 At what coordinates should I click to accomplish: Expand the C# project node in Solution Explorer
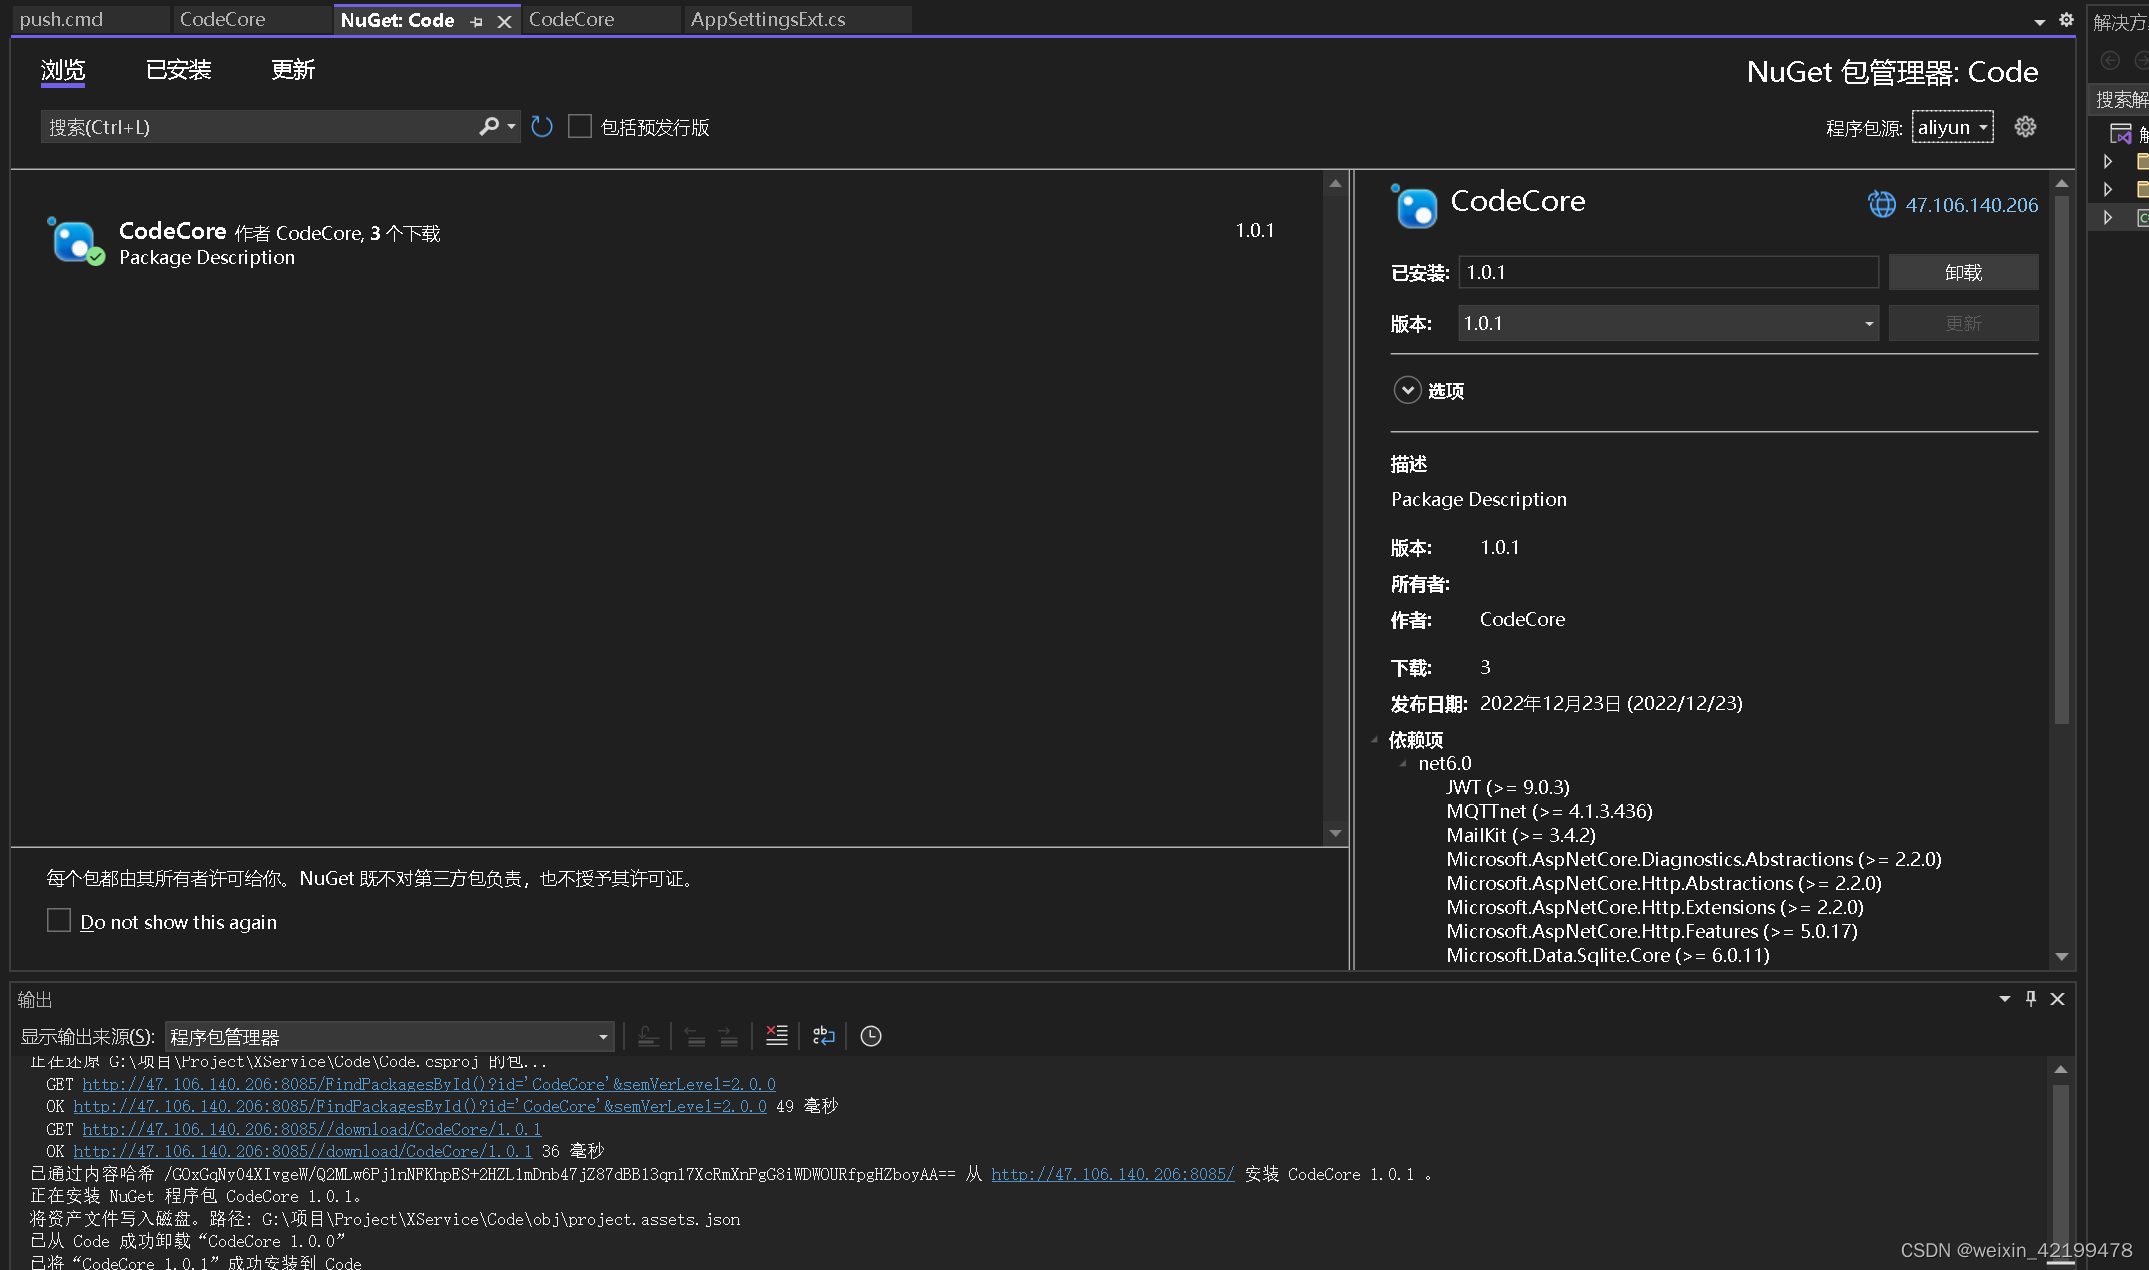2108,217
